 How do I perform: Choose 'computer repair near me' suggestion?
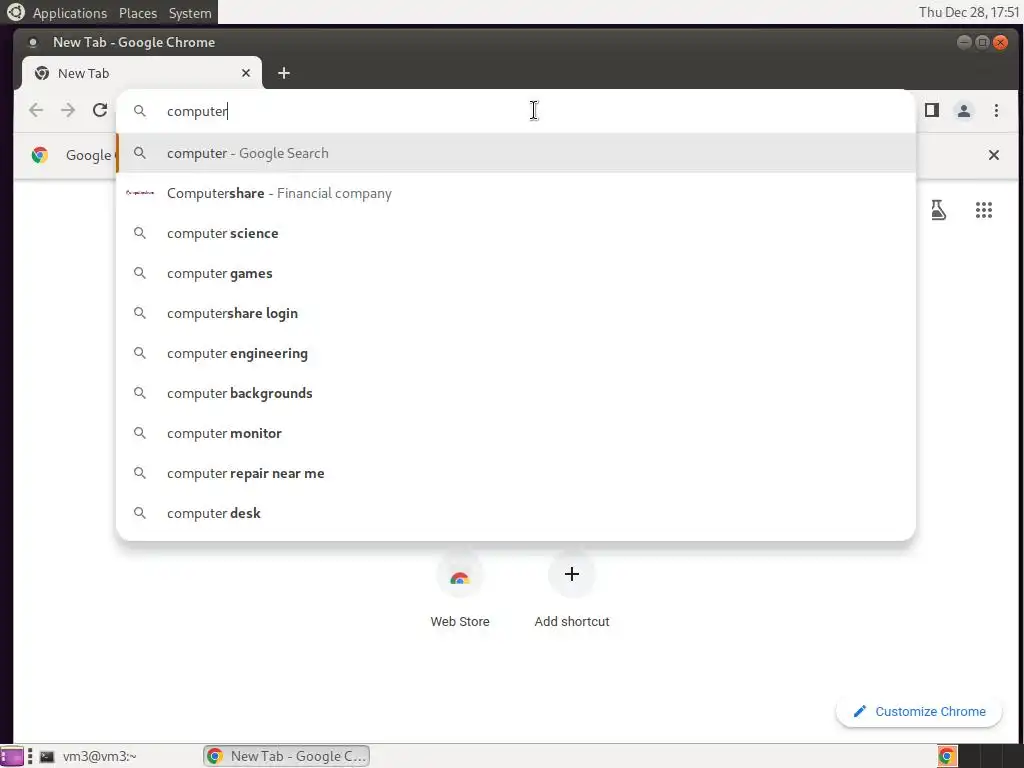coord(516,473)
